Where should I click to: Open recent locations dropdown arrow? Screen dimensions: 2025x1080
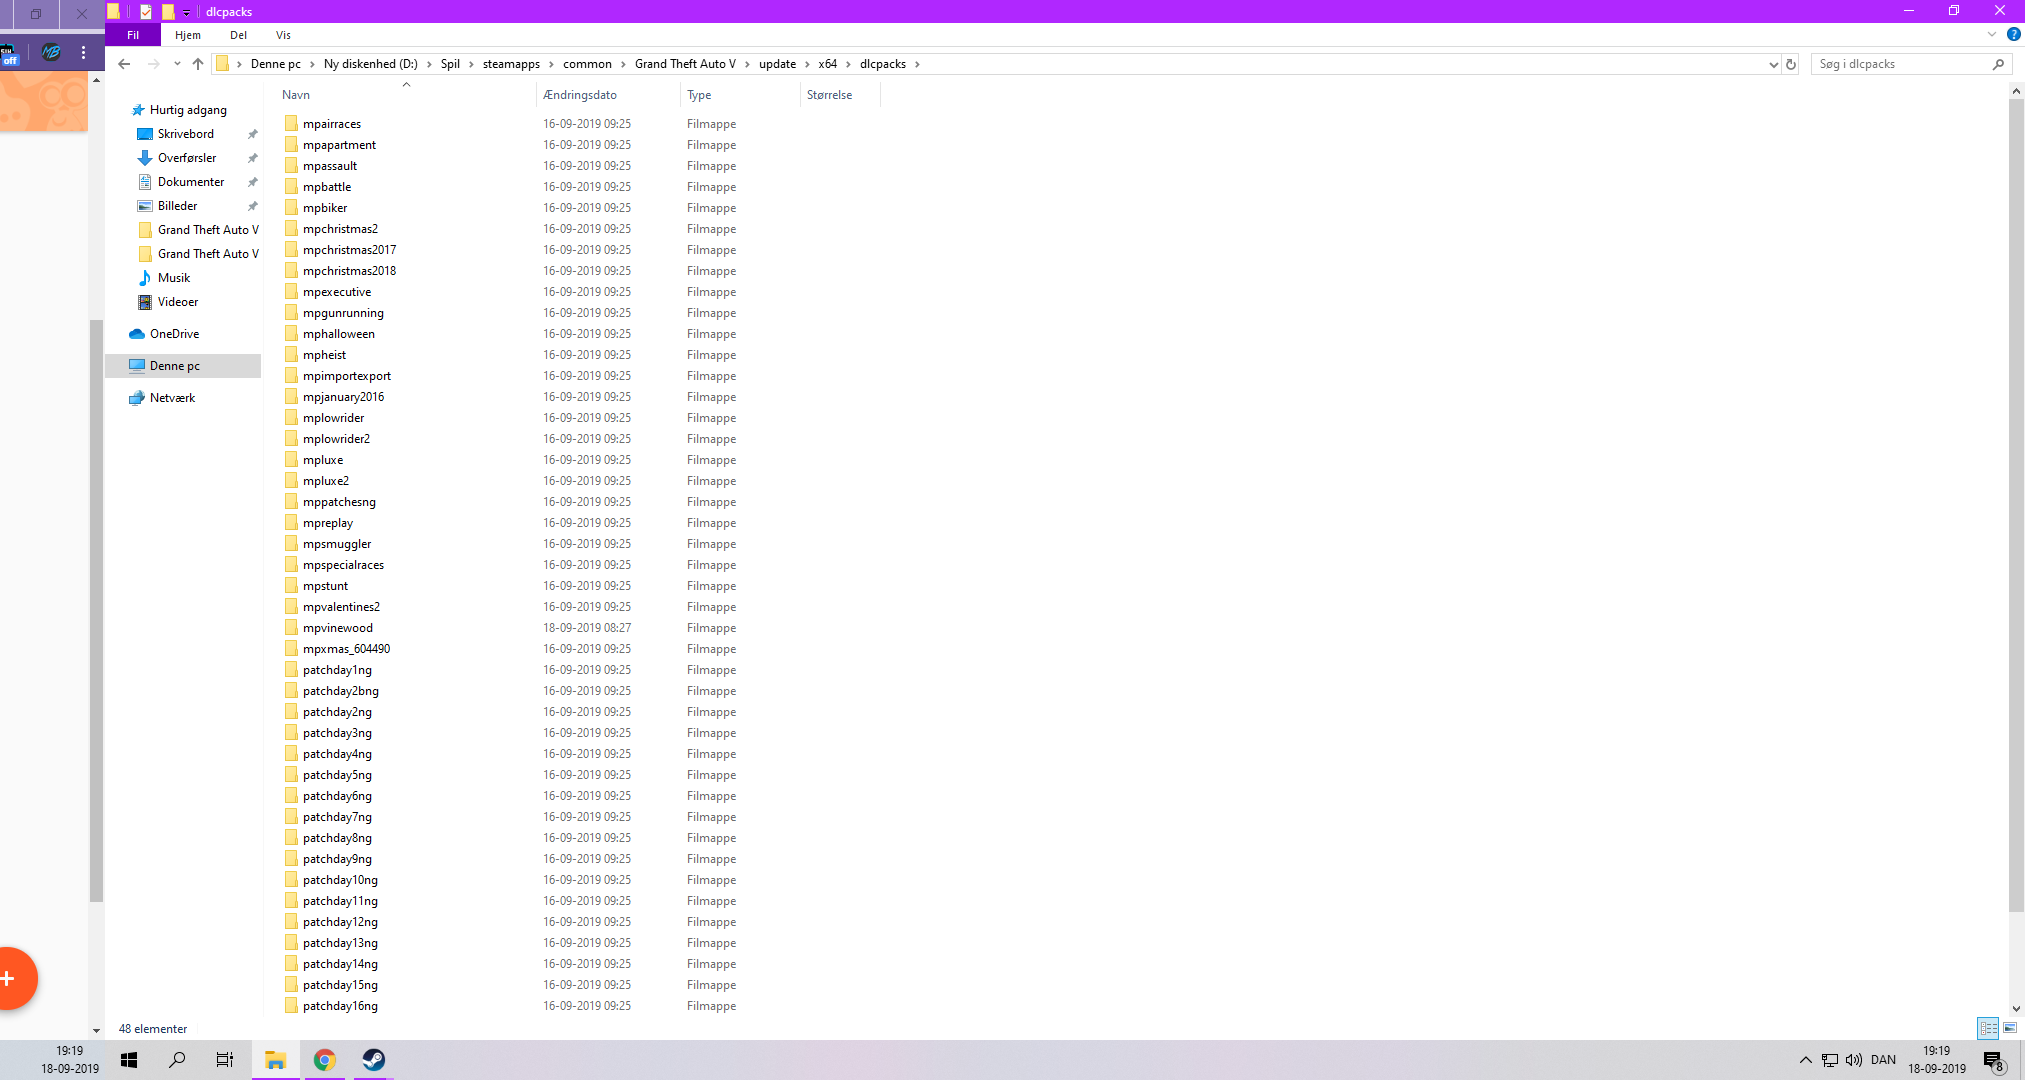click(x=177, y=64)
